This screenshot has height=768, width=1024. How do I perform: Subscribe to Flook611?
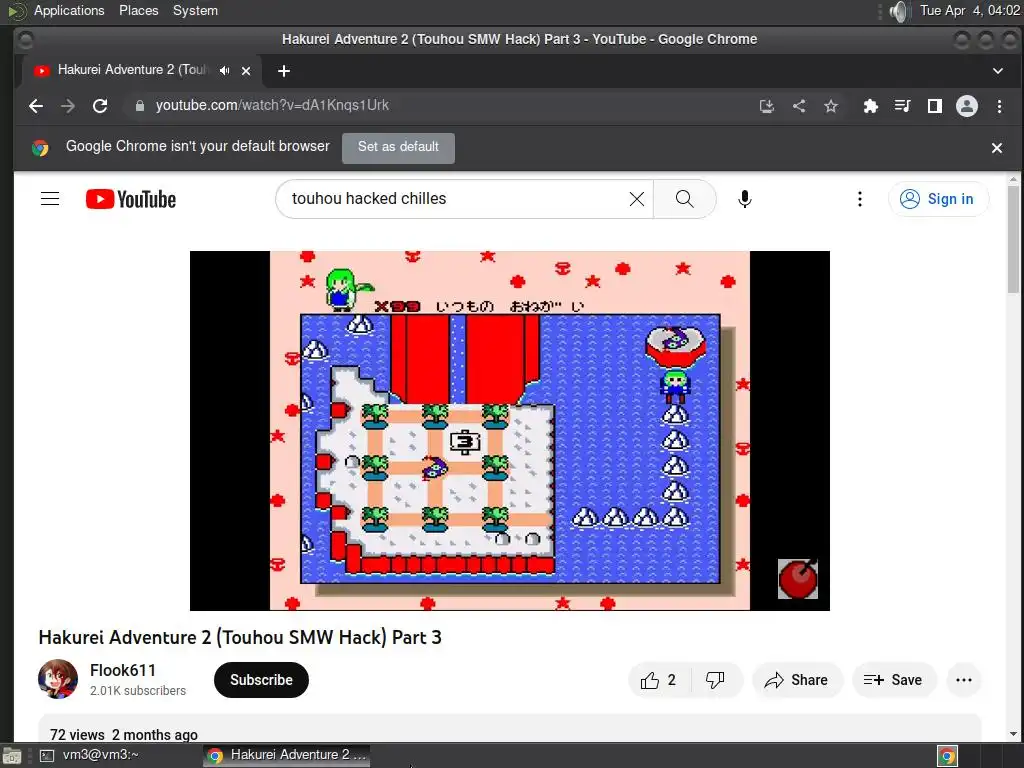pyautogui.click(x=261, y=680)
